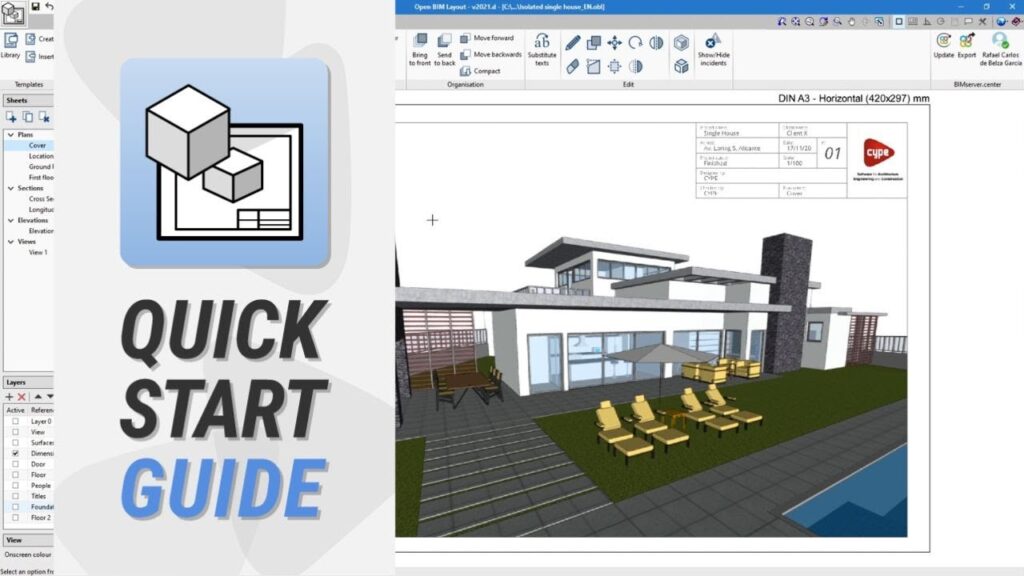1024x576 pixels.
Task: Select the pencil edit tool
Action: coord(572,43)
